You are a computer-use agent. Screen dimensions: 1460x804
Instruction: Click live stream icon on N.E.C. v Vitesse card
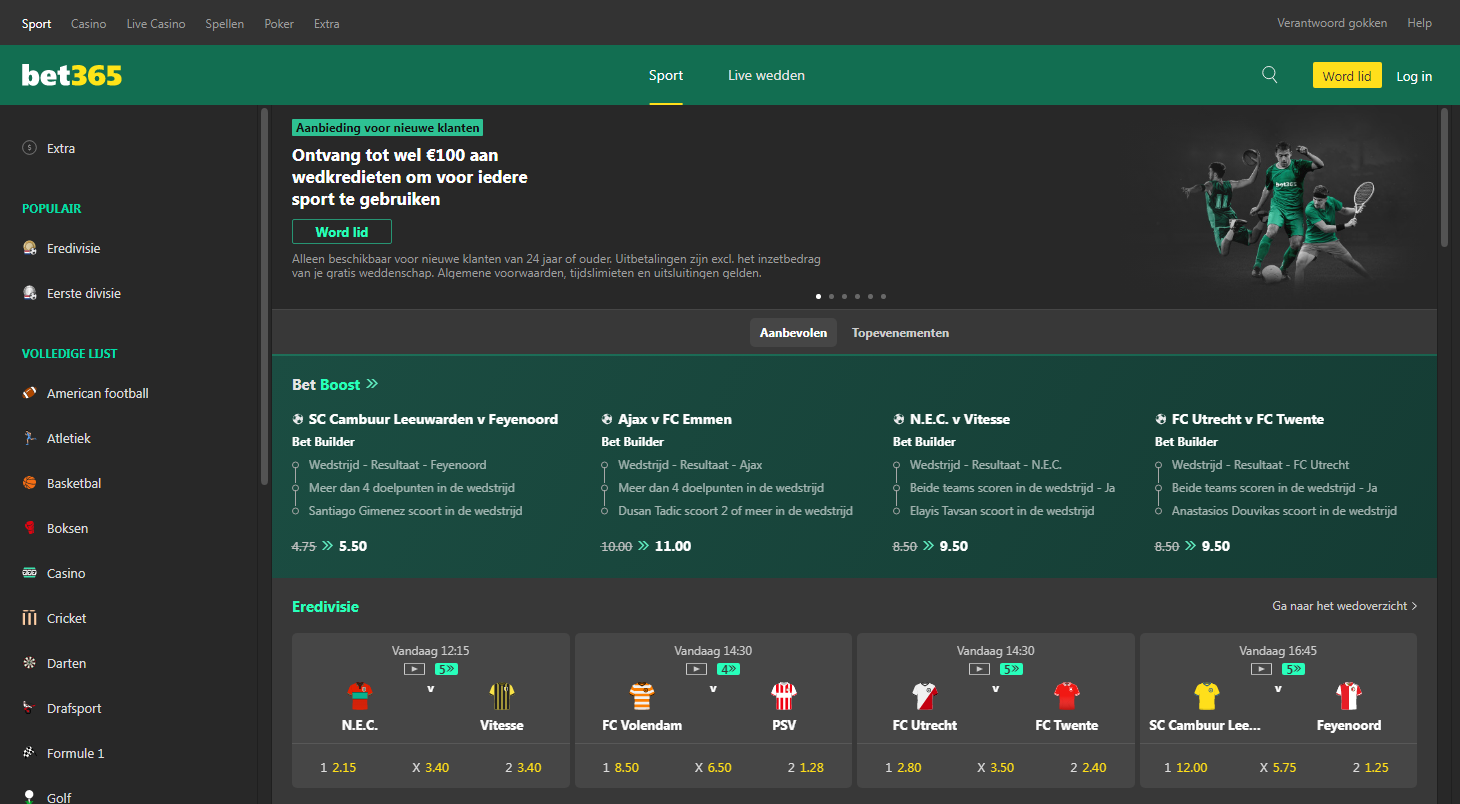pos(414,669)
